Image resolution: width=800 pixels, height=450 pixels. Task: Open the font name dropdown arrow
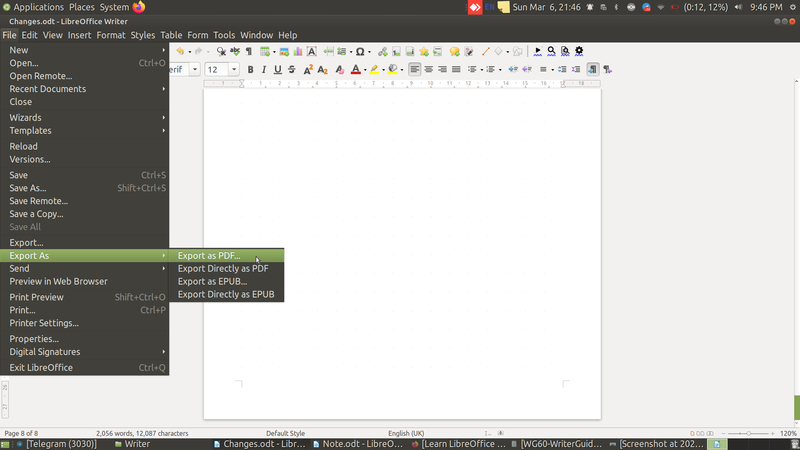[195, 69]
